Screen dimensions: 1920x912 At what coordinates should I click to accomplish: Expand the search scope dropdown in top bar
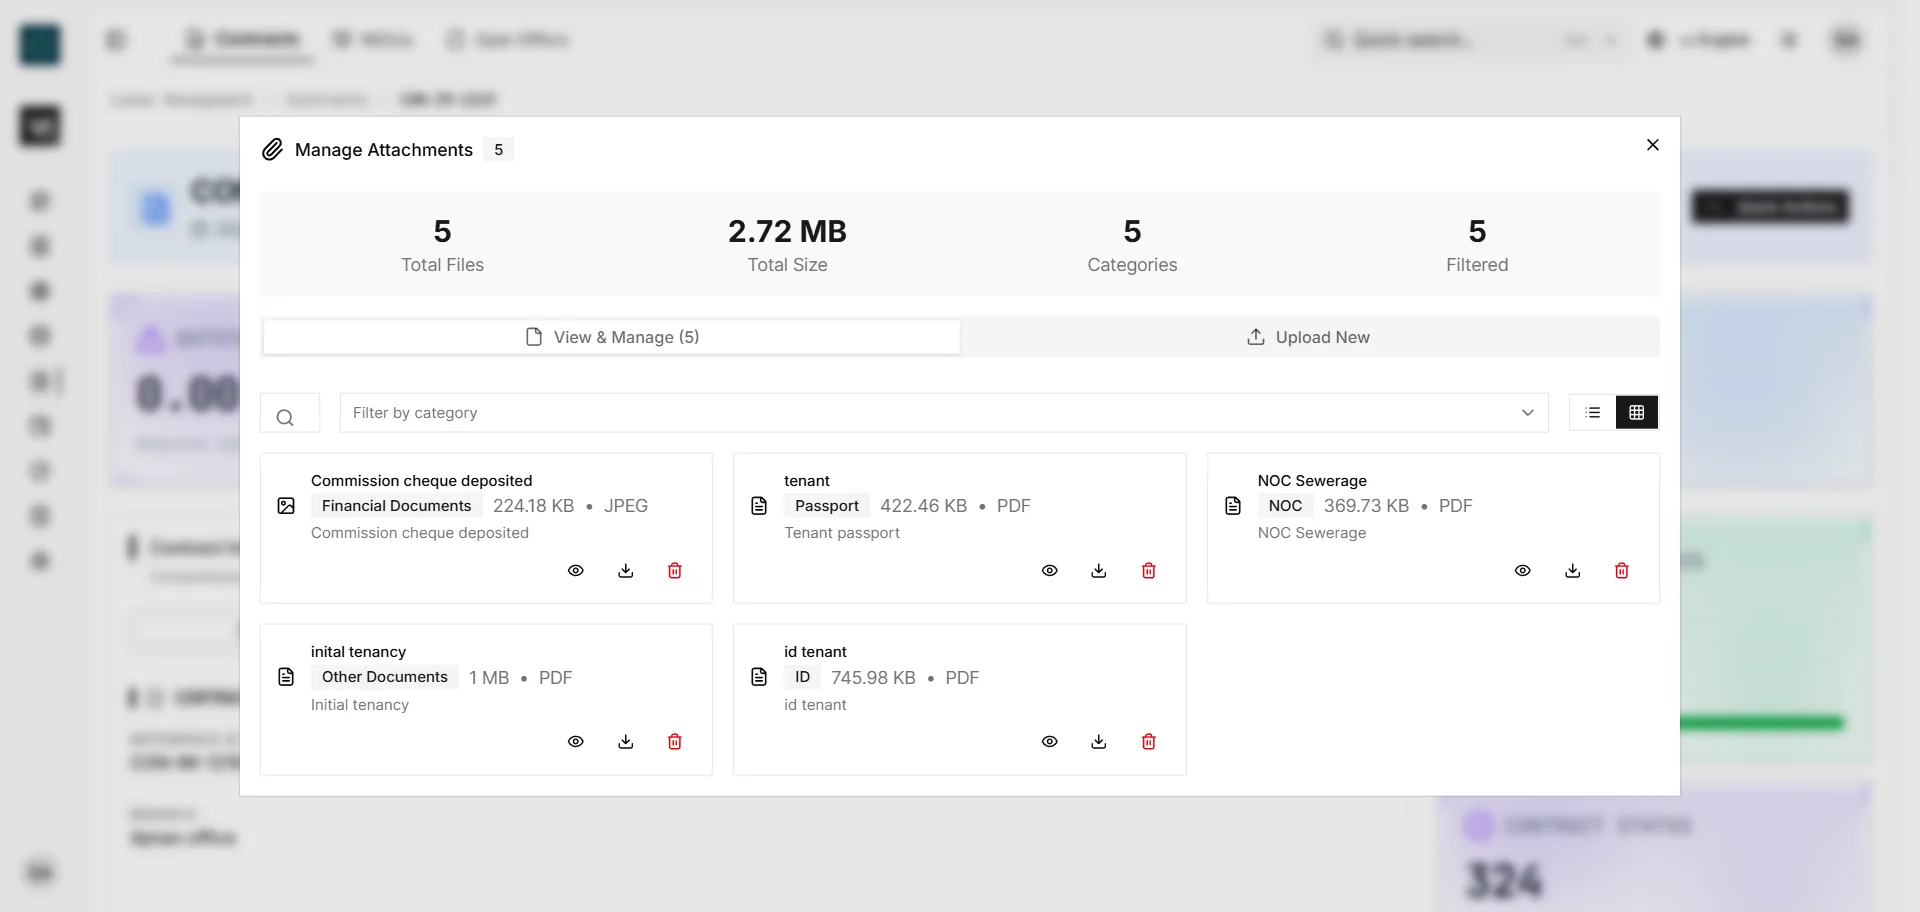point(1610,40)
